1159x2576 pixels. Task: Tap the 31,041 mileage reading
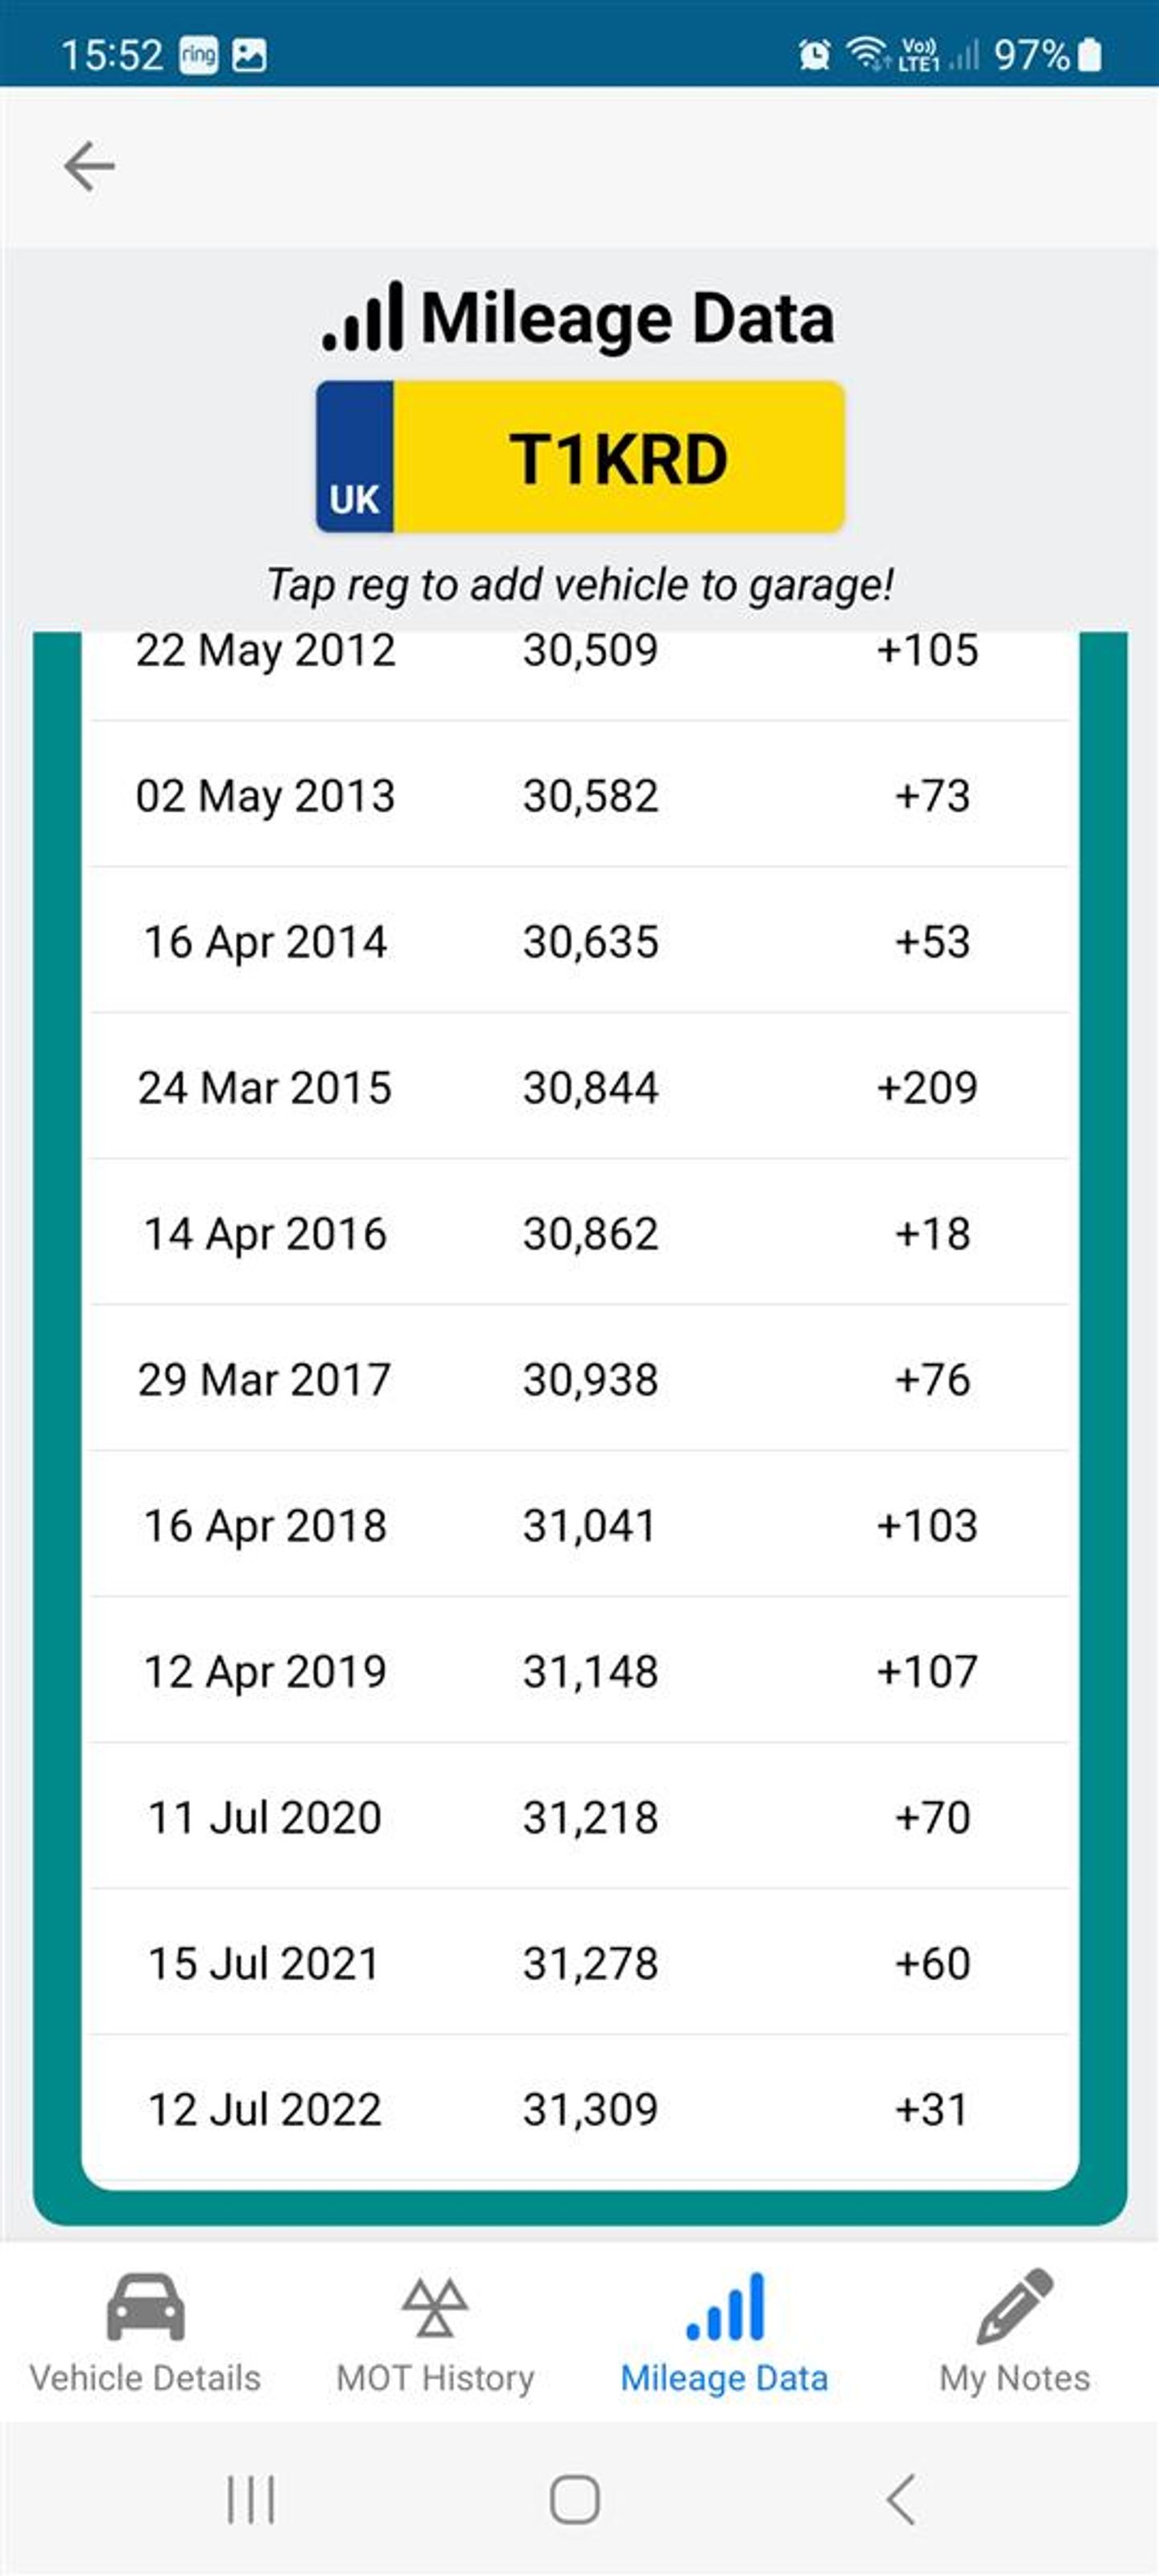590,1525
